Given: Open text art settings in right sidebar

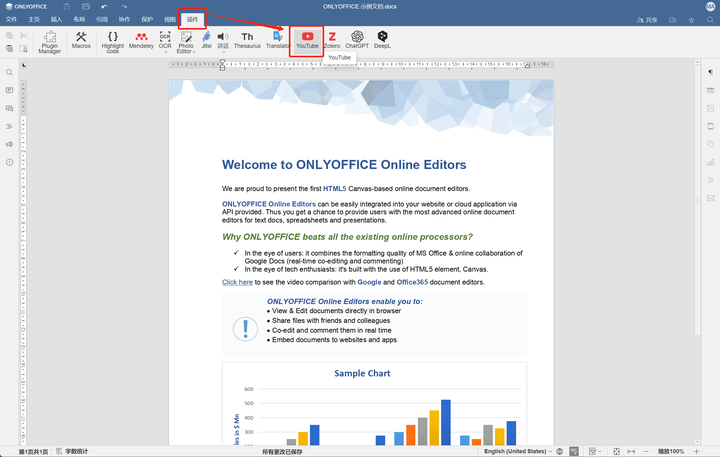Looking at the screenshot, I should [710, 180].
